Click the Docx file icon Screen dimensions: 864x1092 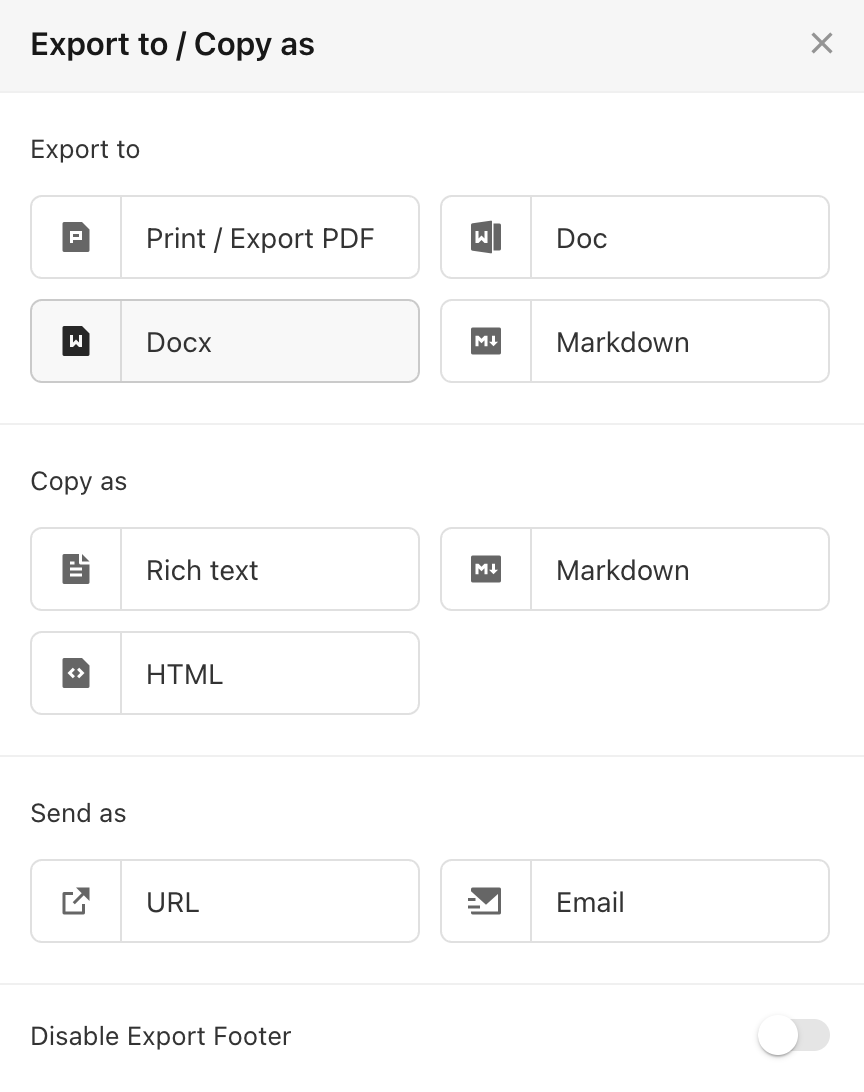tap(76, 341)
